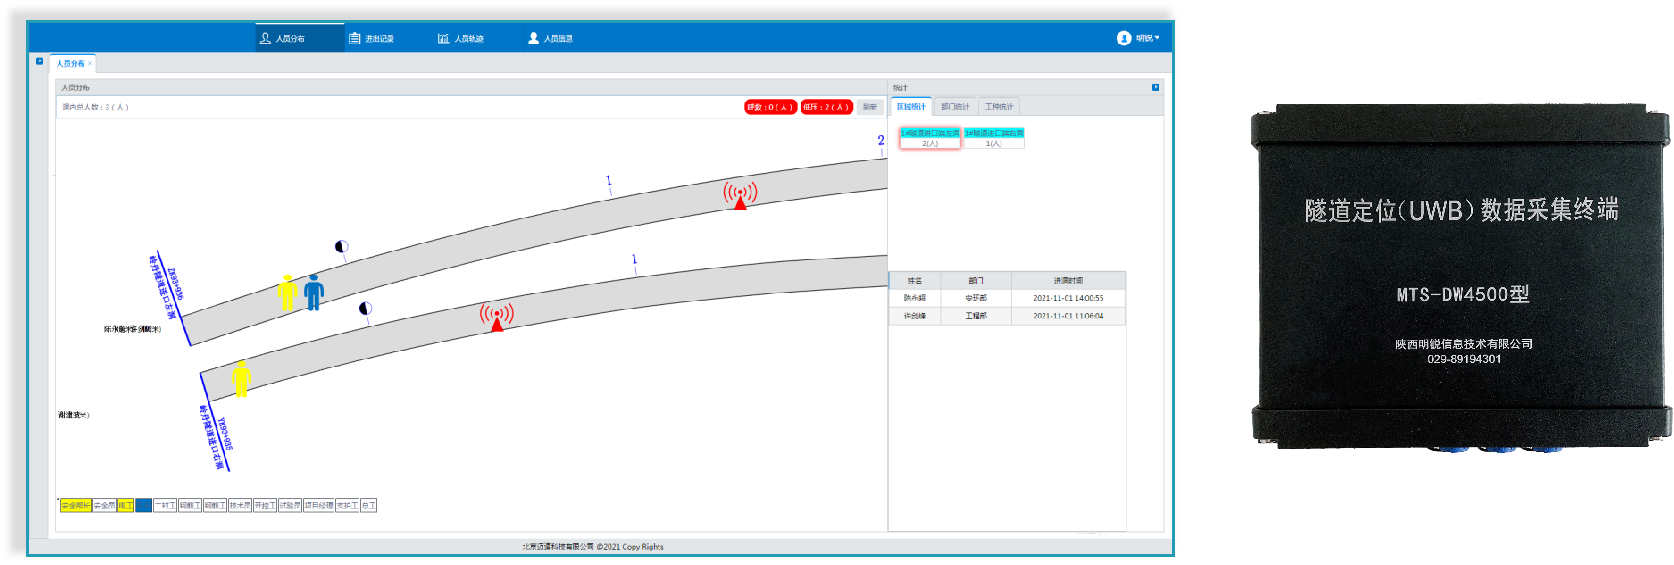Click the user avatar icon in header
The image size is (1674, 565).
pos(1124,38)
